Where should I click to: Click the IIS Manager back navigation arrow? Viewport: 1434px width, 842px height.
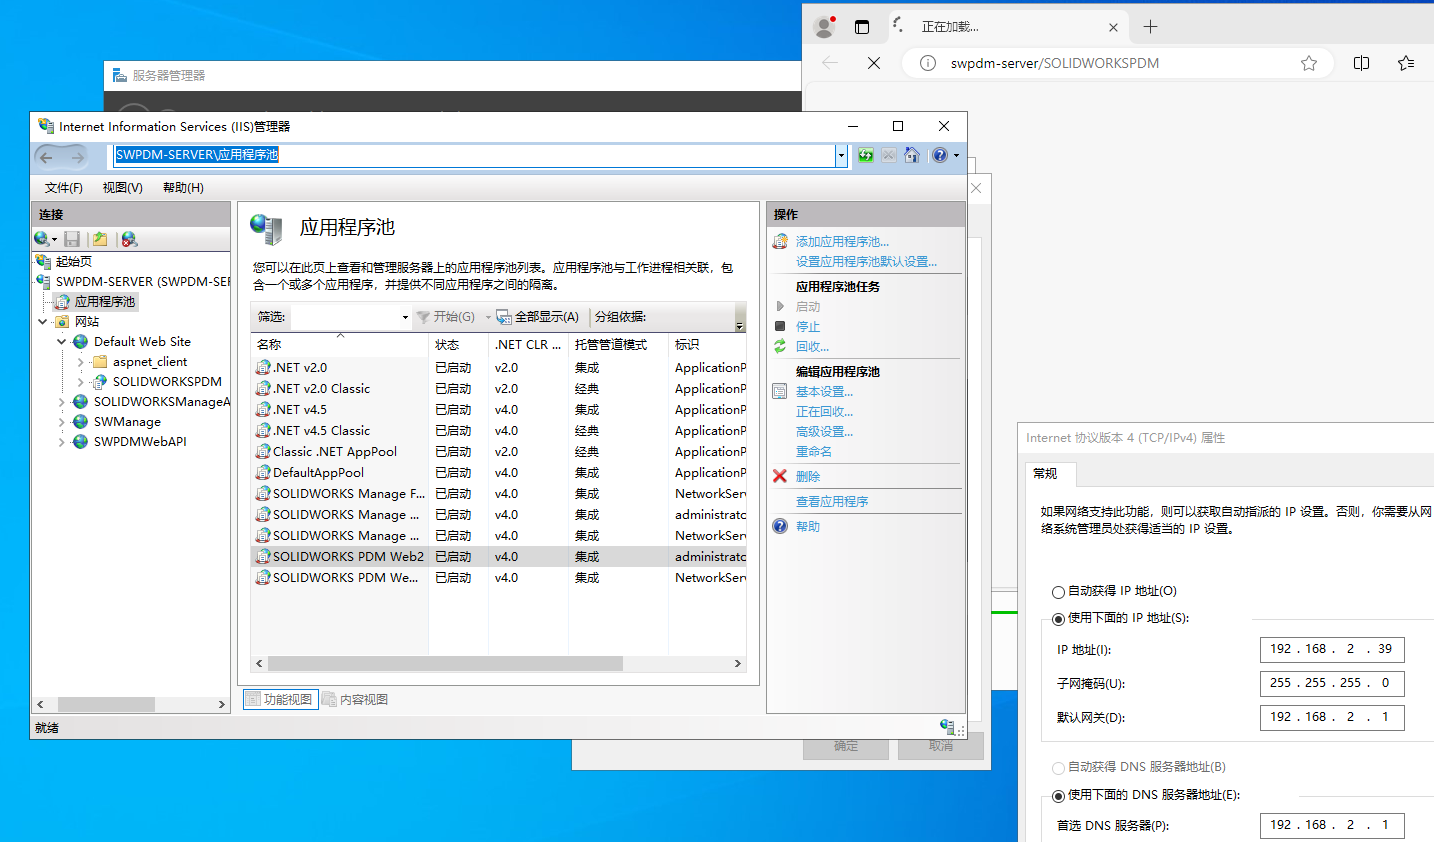(x=46, y=156)
